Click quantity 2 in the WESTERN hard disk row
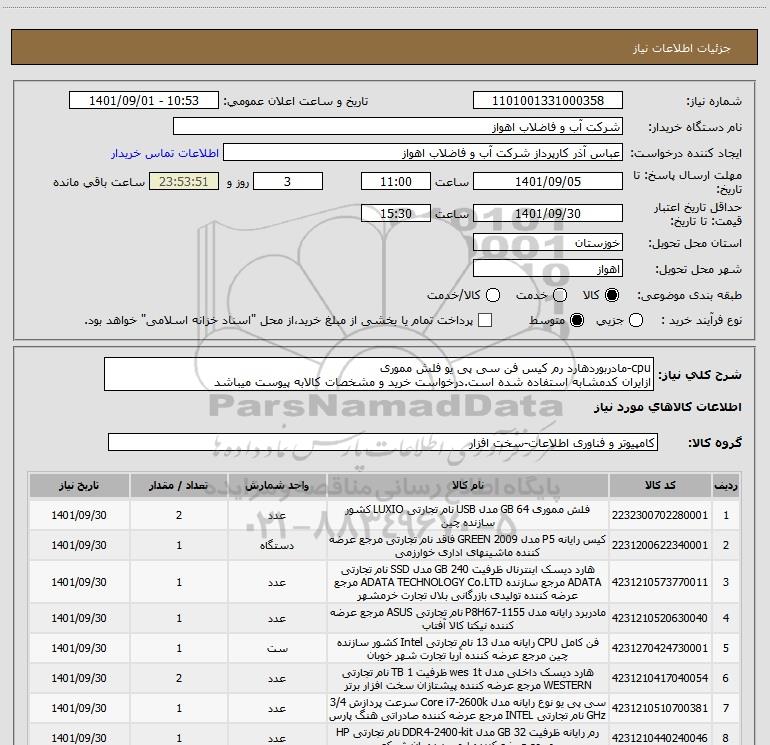This screenshot has height=745, width=770. pyautogui.click(x=179, y=678)
